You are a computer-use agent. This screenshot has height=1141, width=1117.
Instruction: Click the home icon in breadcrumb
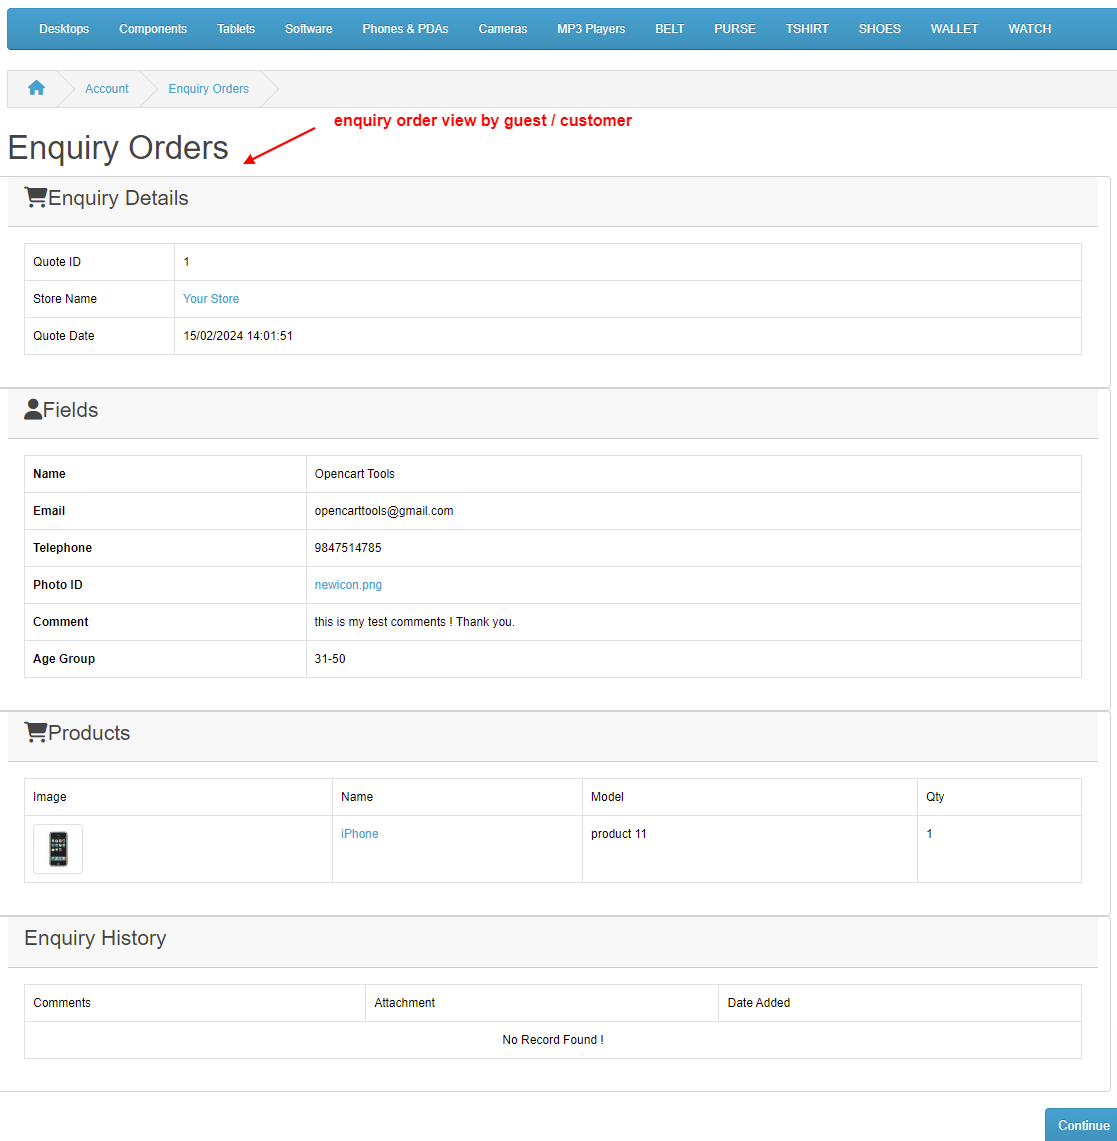[36, 88]
